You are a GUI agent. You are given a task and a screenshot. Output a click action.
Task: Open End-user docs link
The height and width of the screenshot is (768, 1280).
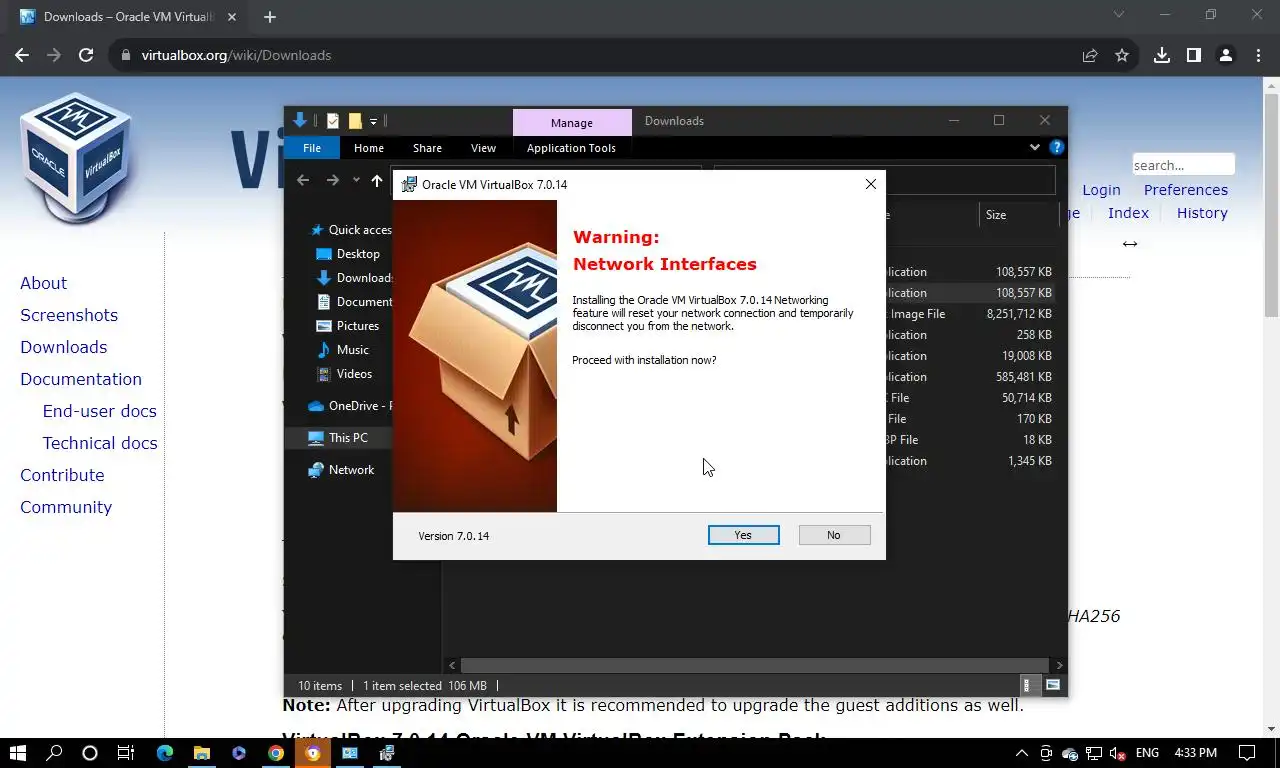100,411
